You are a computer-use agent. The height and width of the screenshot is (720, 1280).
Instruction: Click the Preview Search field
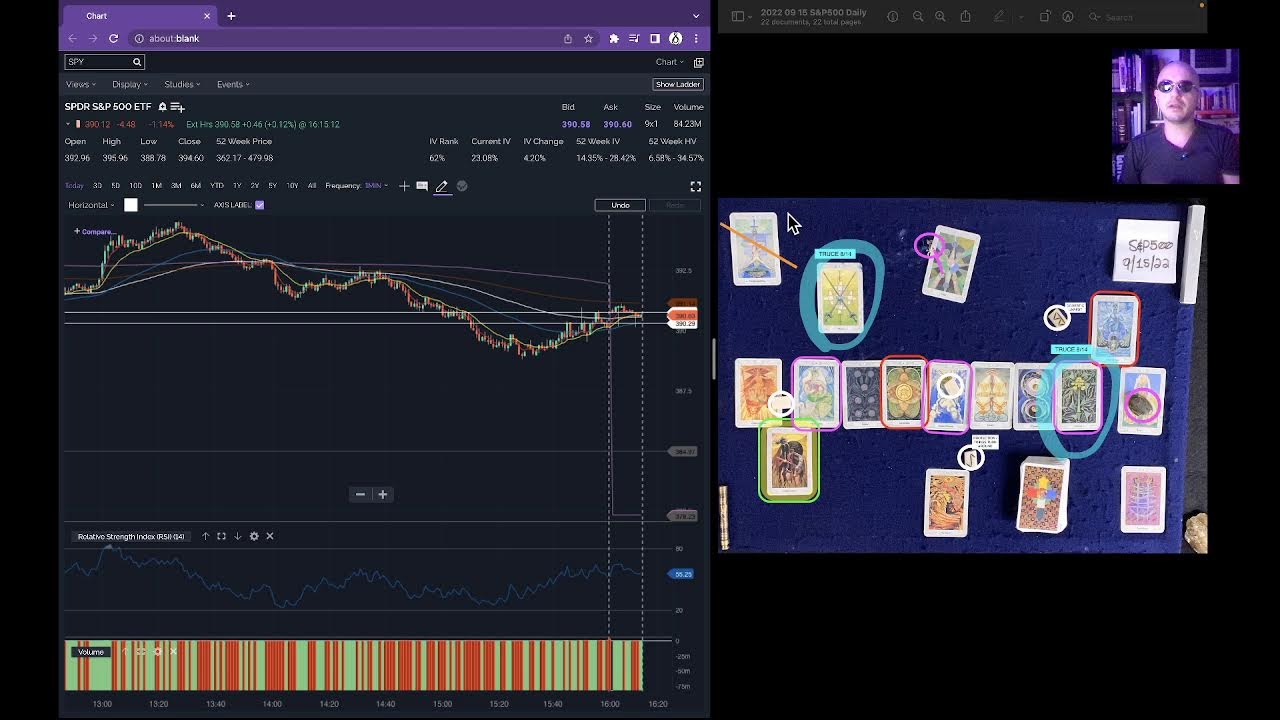pyautogui.click(x=1142, y=16)
